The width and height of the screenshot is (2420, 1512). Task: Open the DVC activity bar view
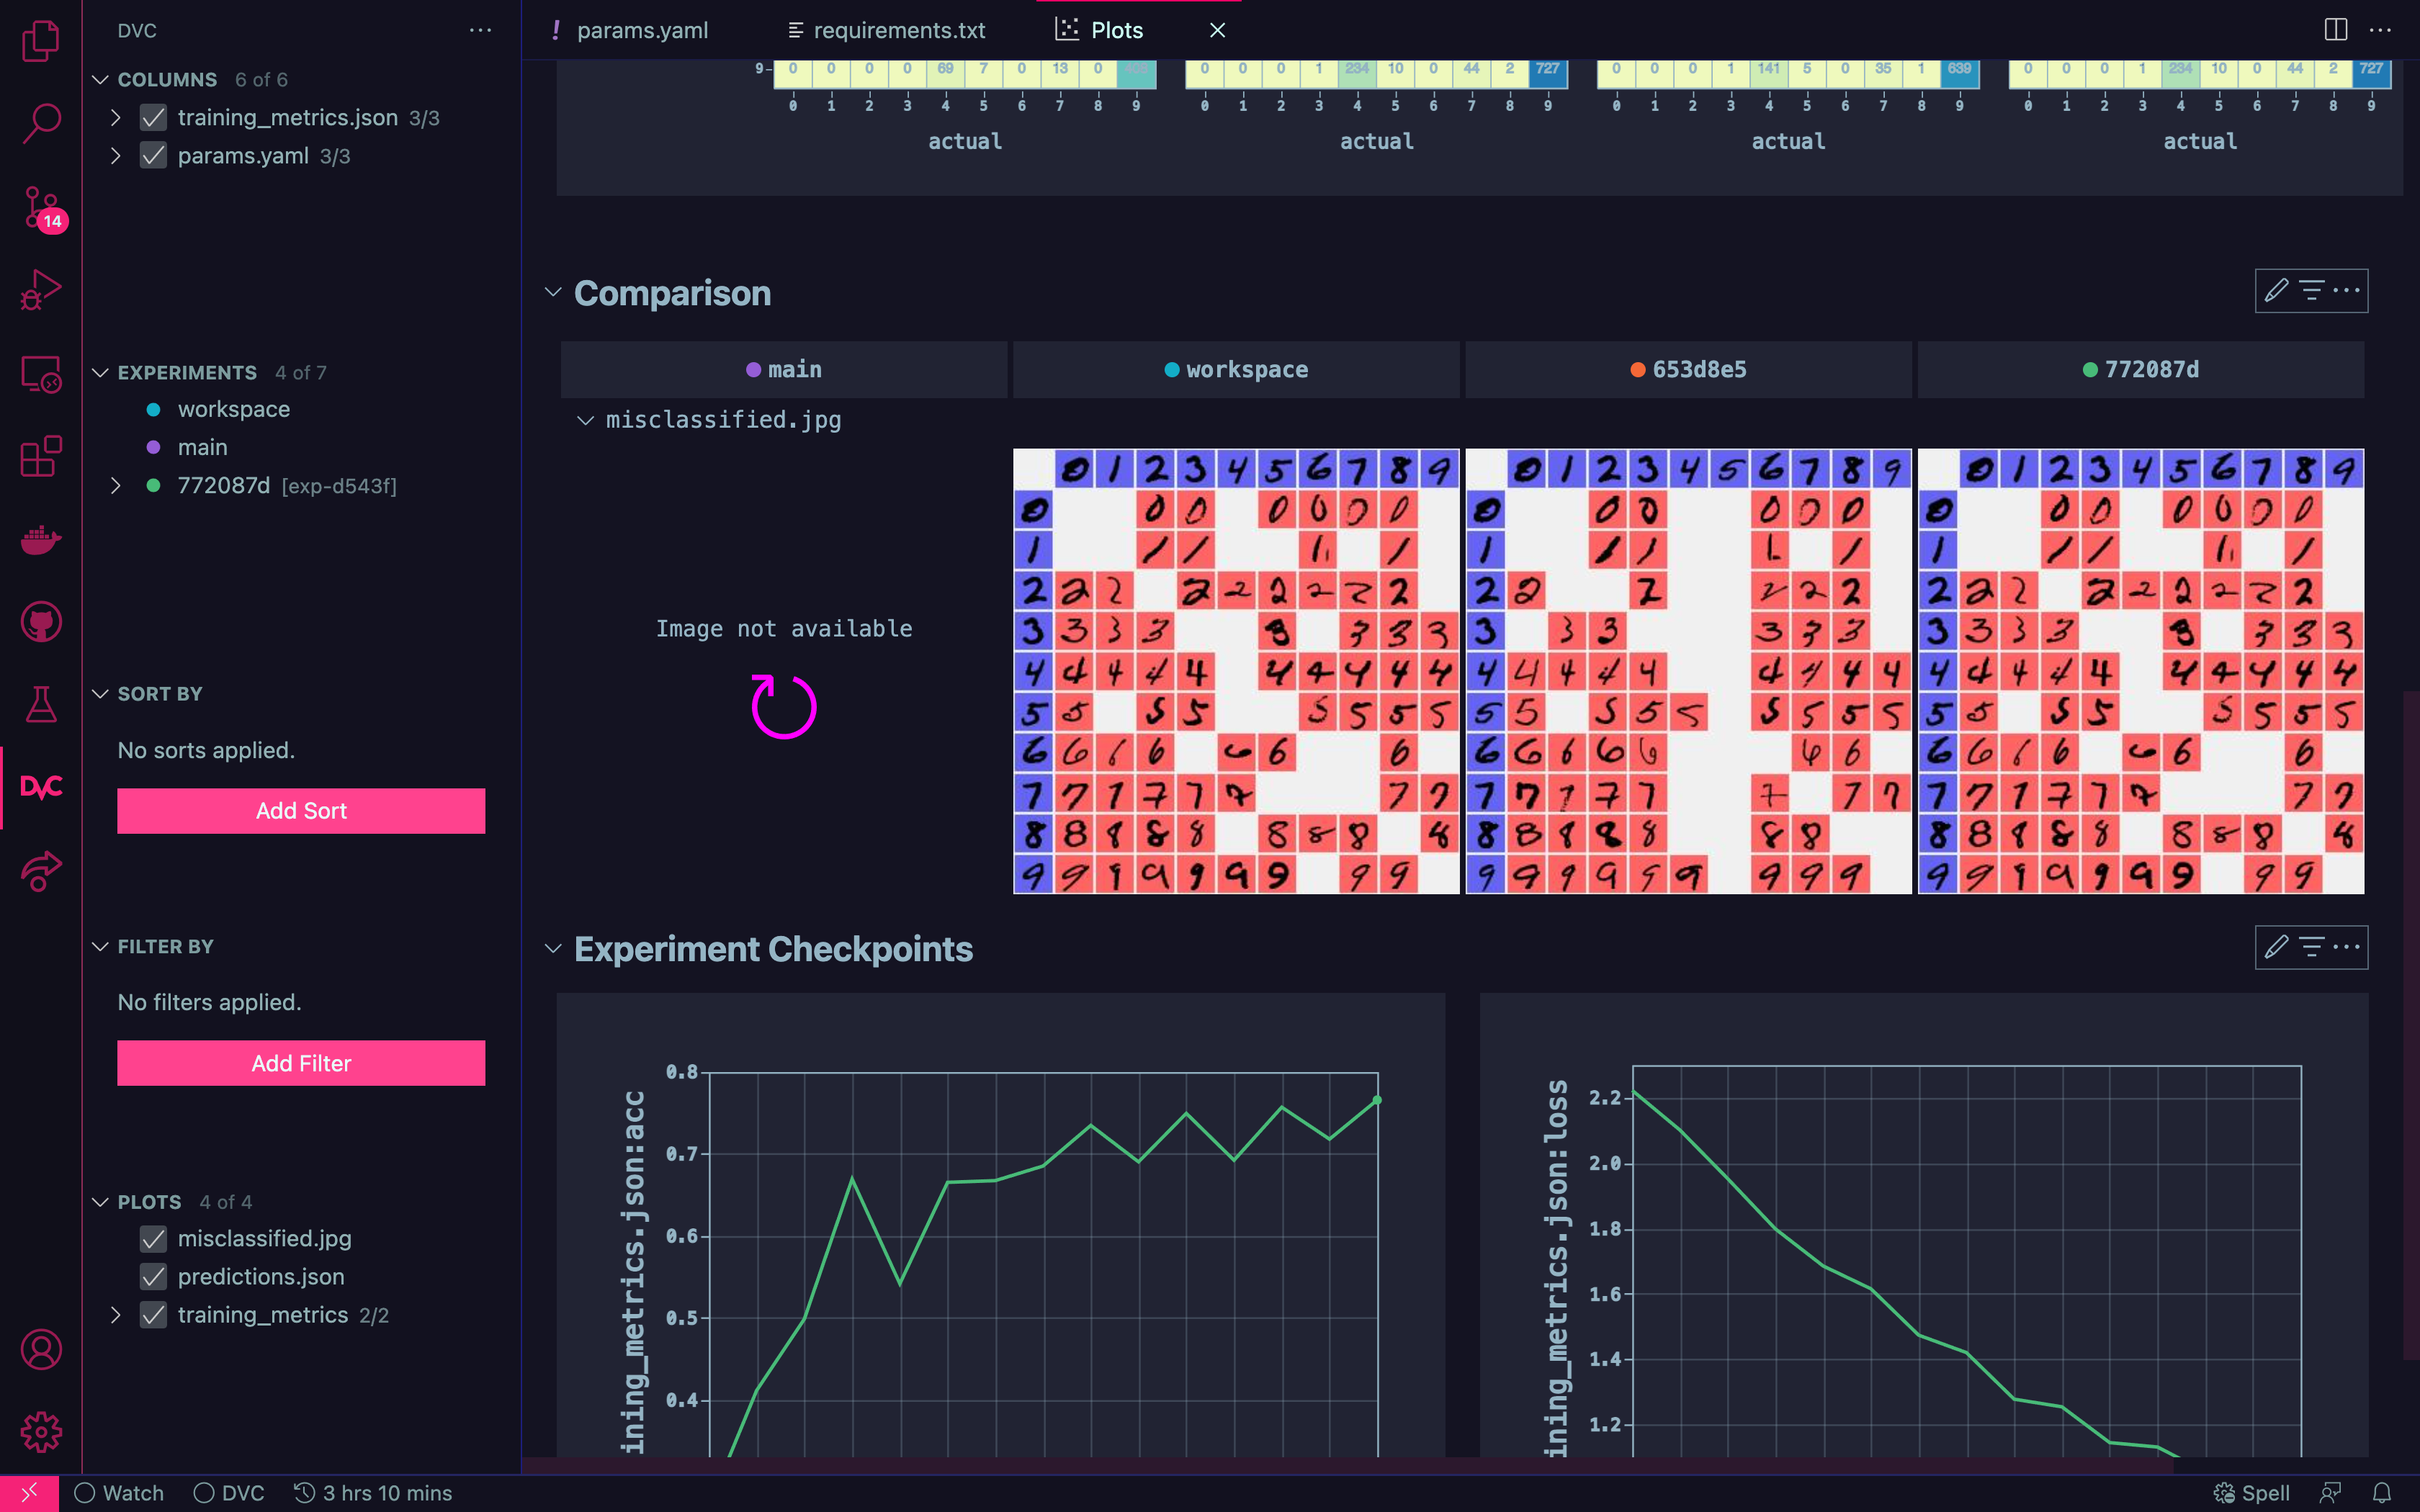[x=41, y=787]
